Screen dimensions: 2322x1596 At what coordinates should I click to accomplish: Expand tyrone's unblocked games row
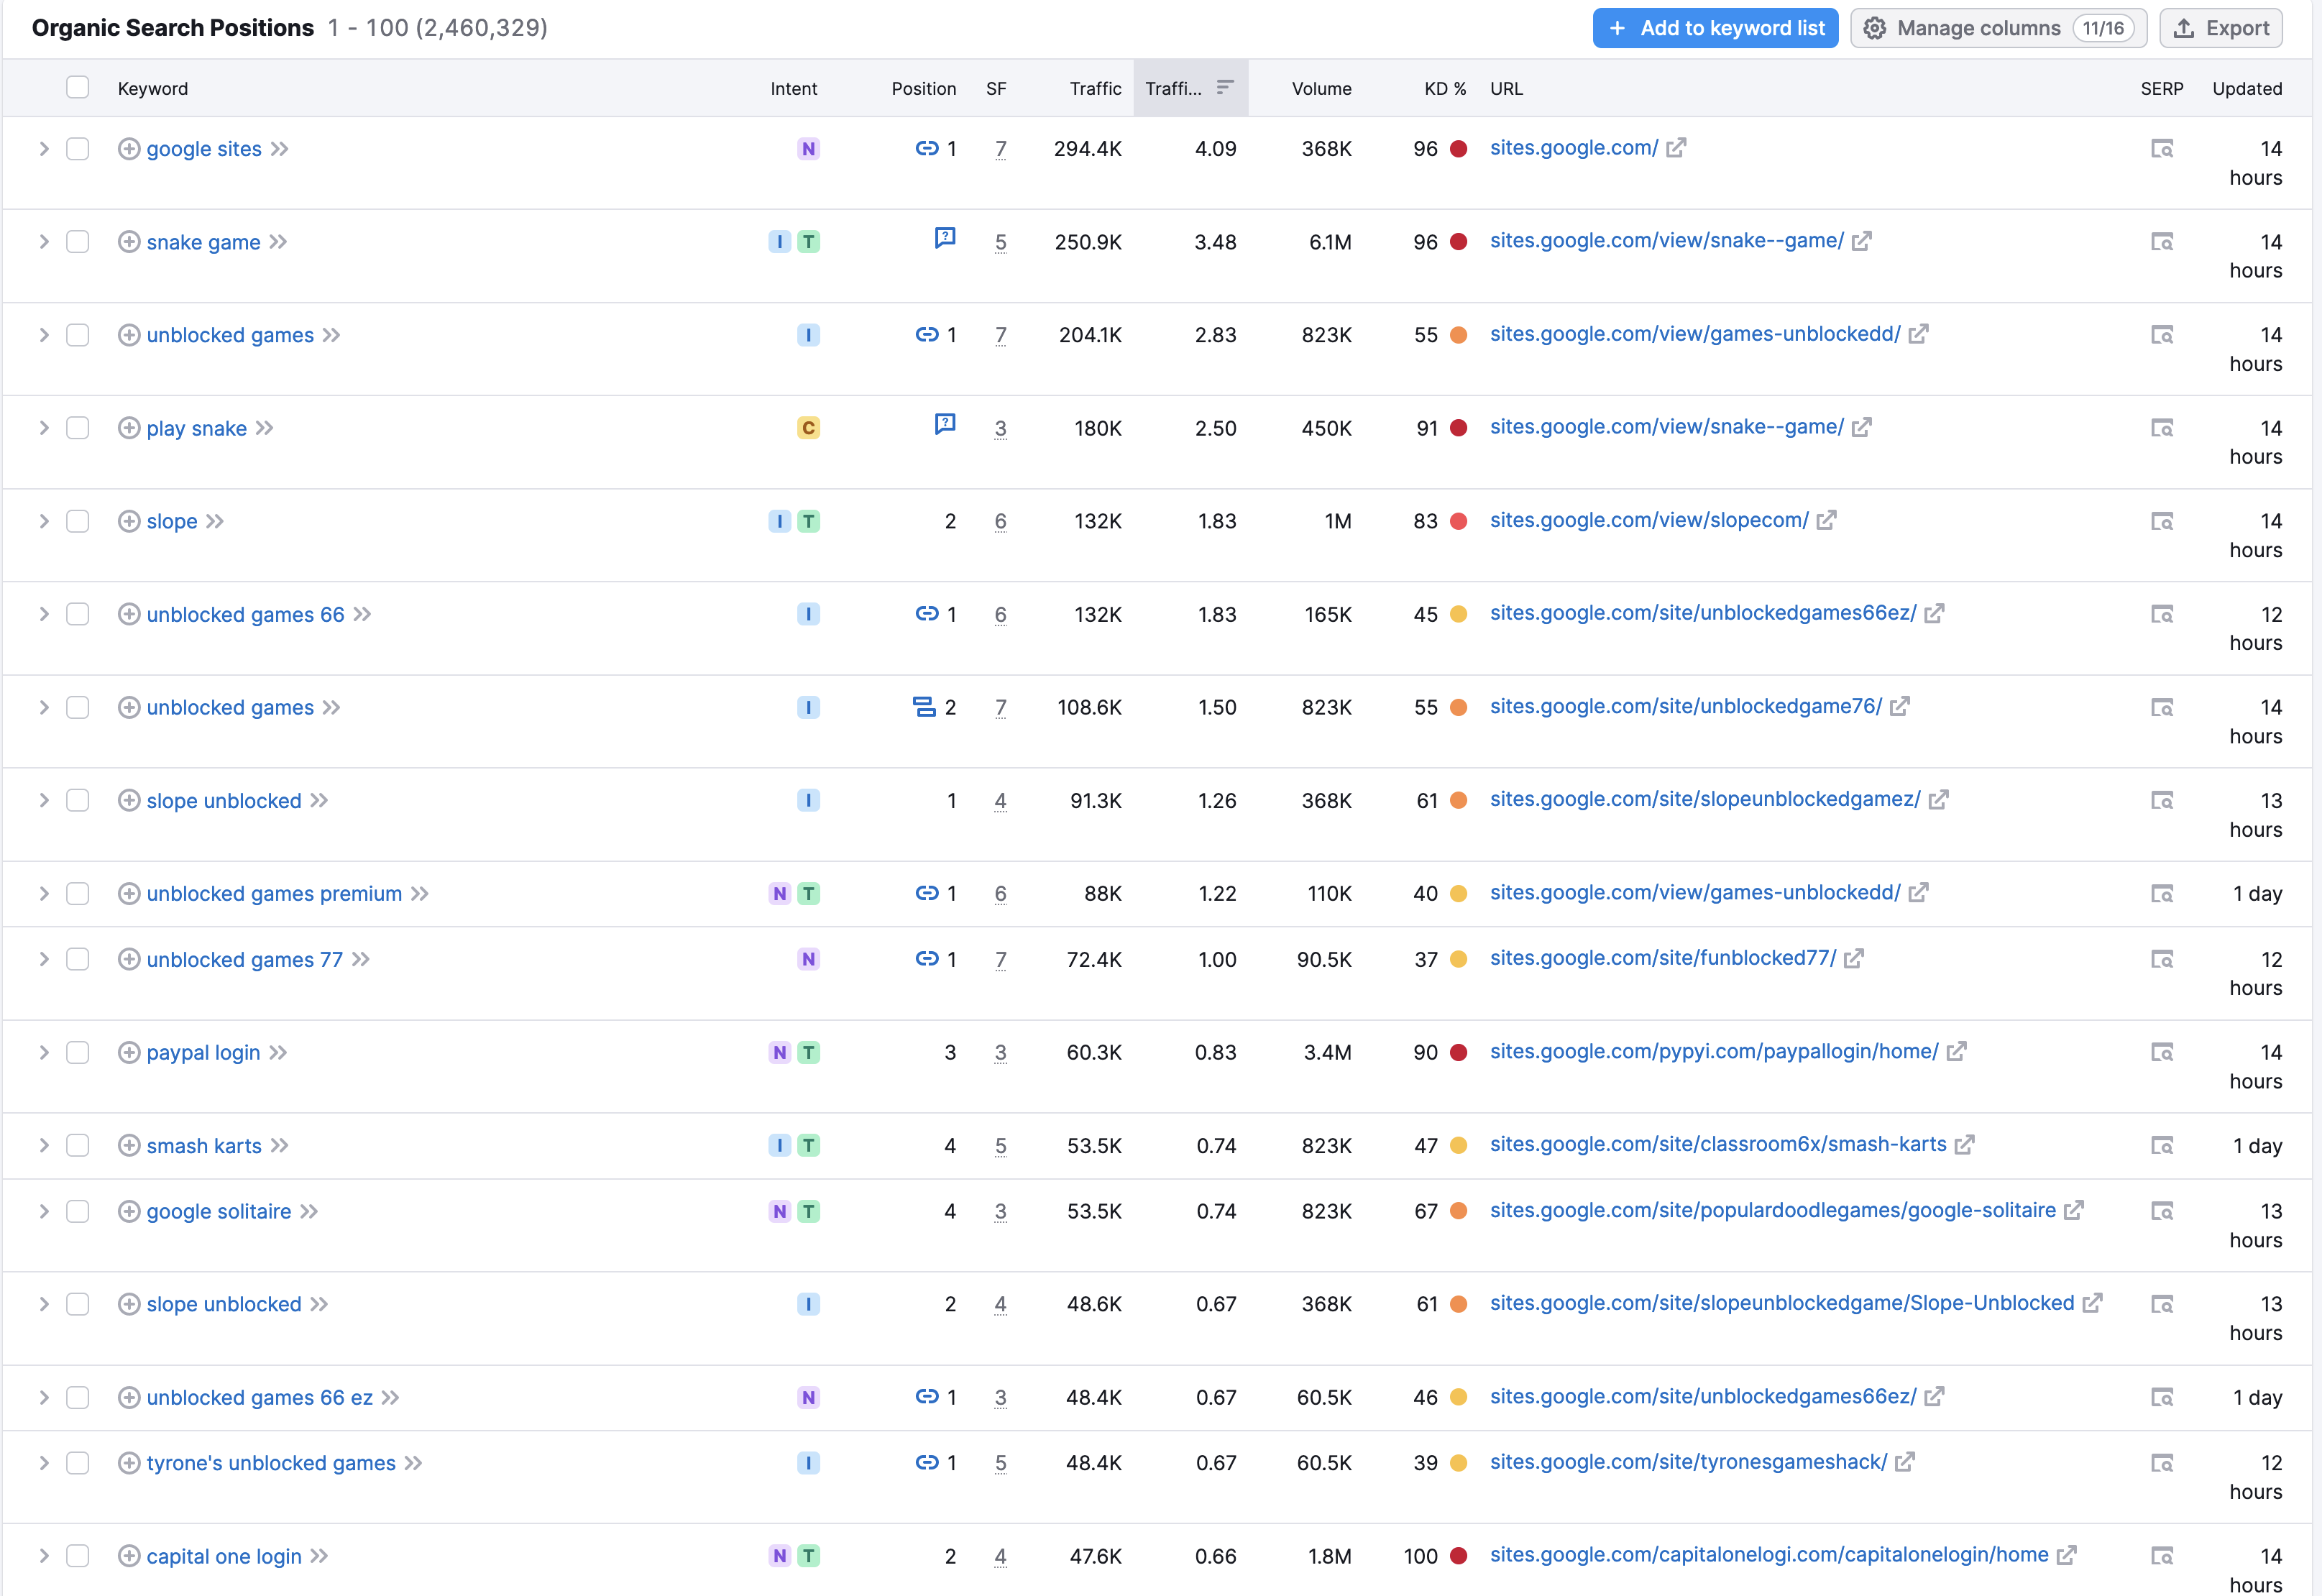44,1463
